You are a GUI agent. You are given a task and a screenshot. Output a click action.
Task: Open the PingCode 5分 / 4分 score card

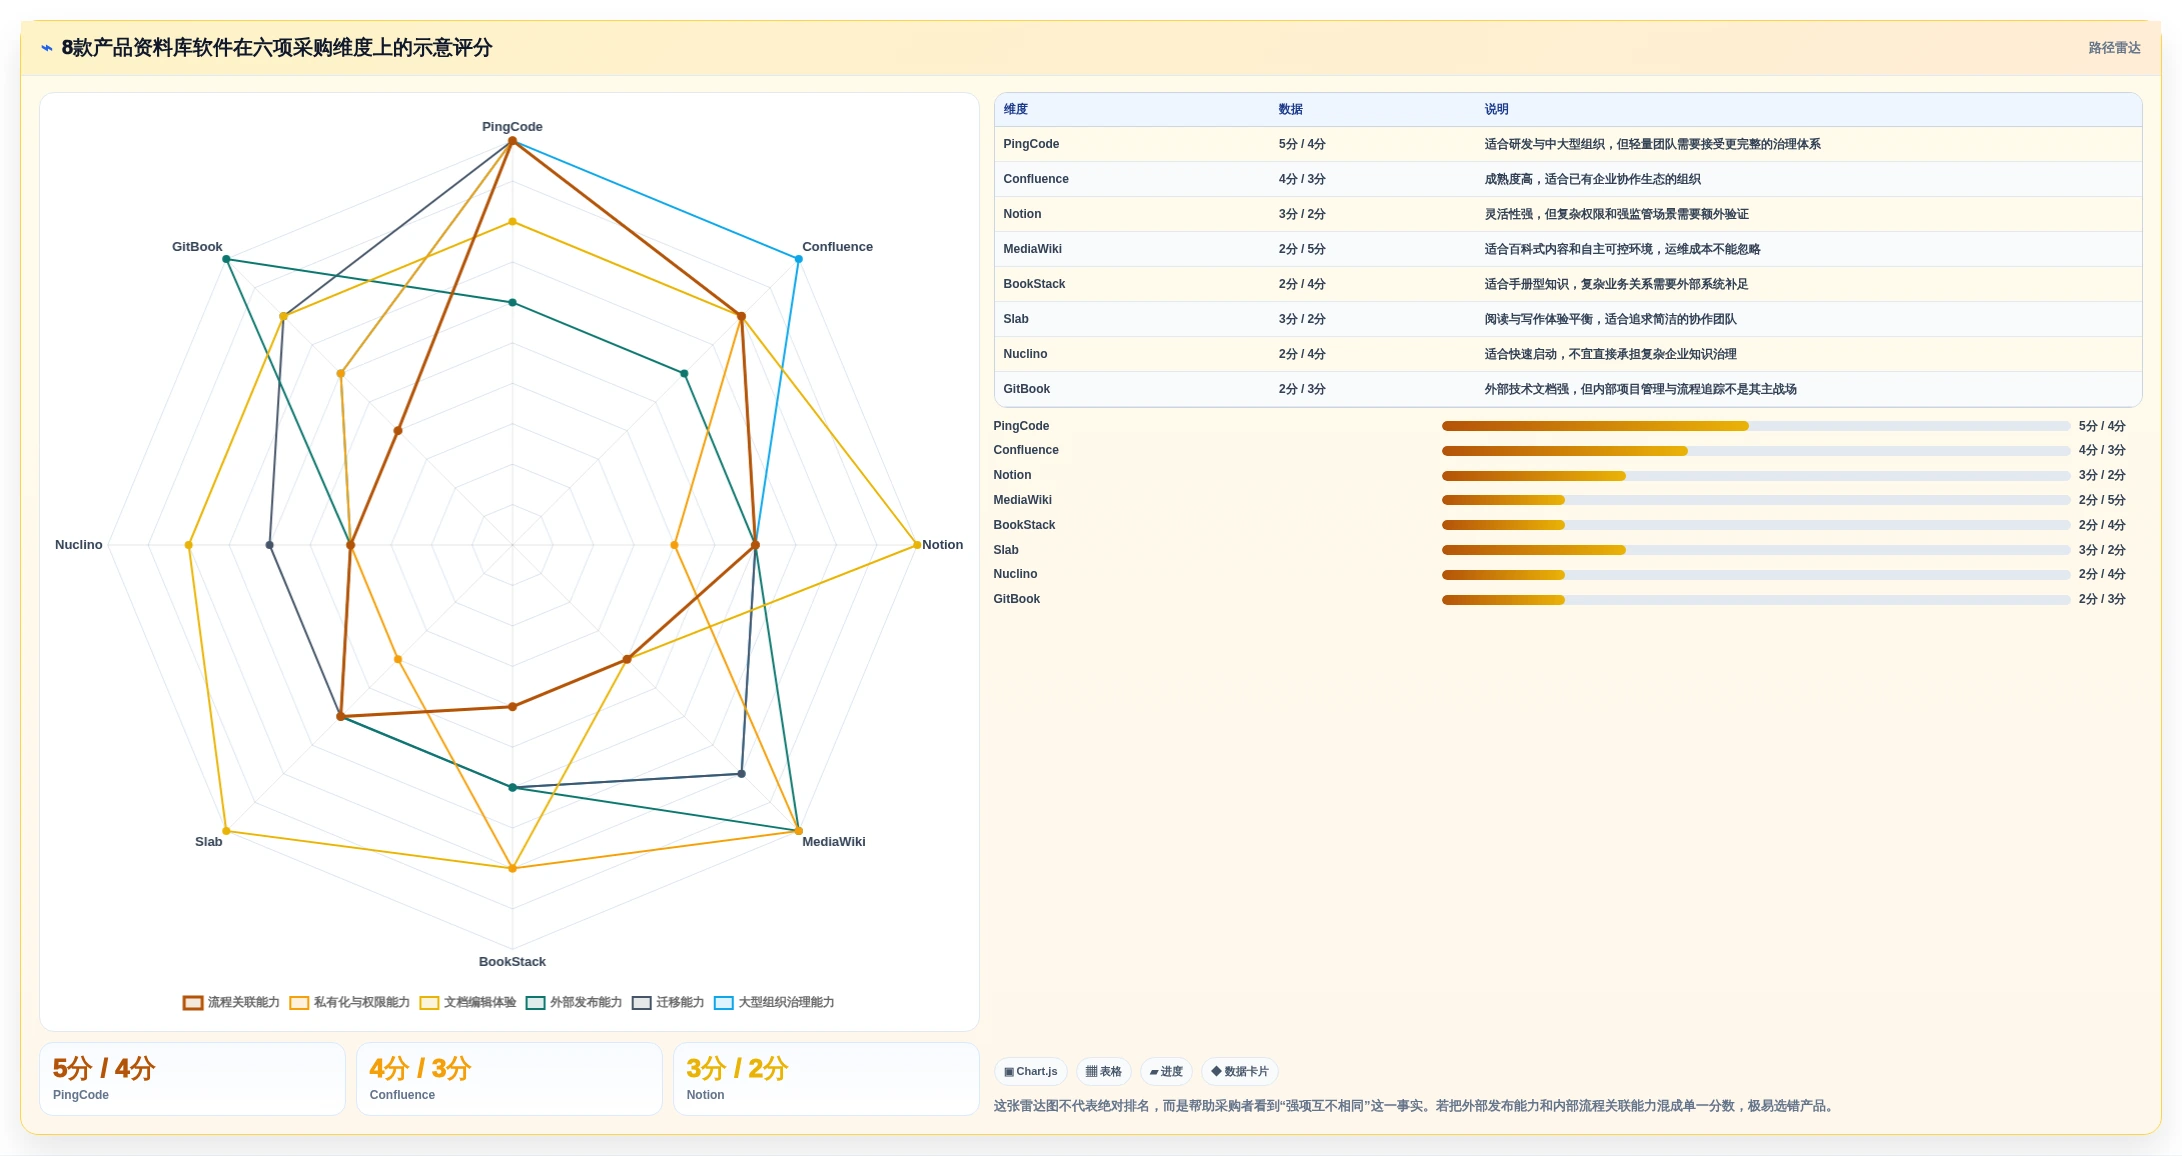pyautogui.click(x=192, y=1079)
